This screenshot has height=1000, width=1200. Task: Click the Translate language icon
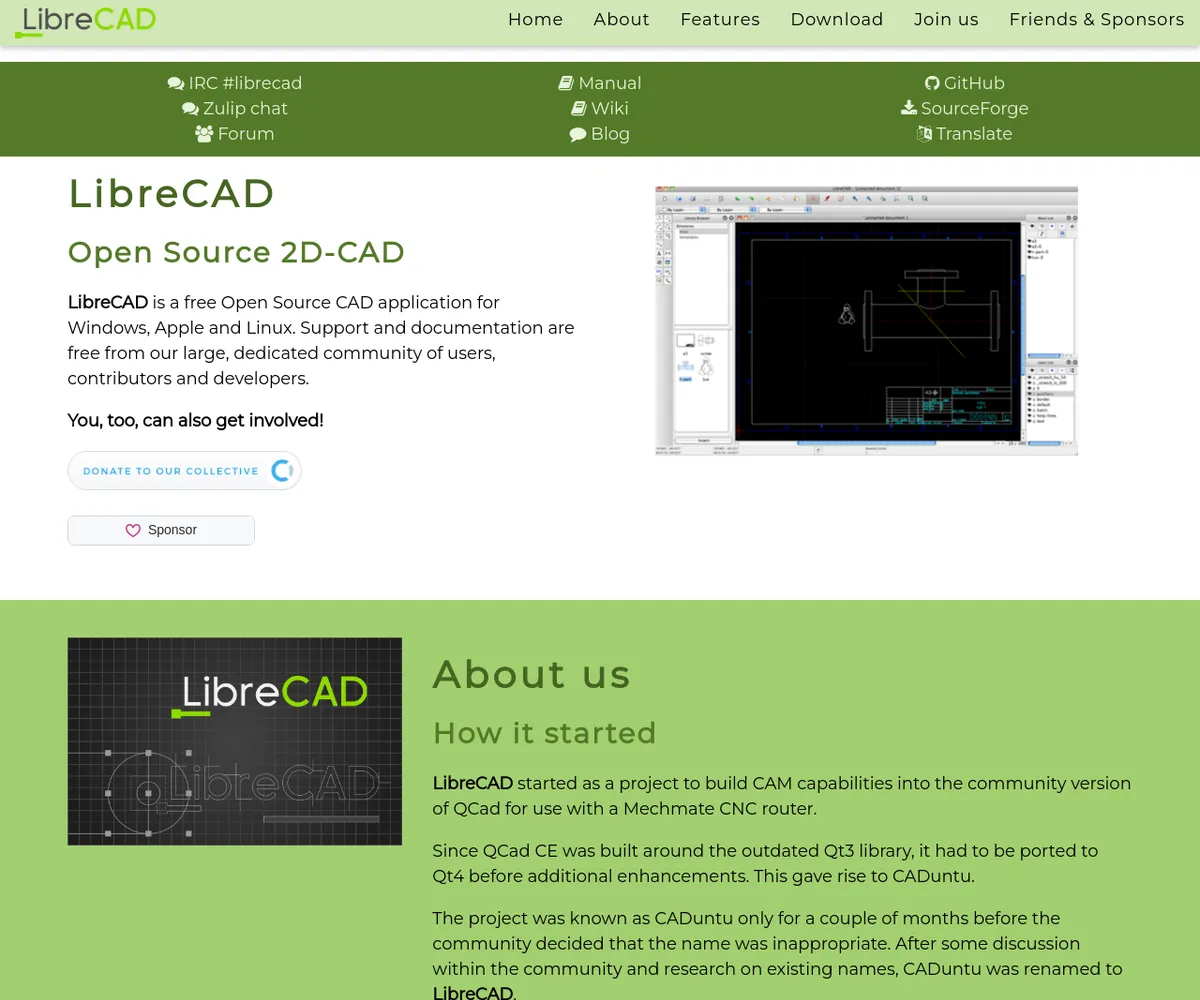[x=925, y=134]
